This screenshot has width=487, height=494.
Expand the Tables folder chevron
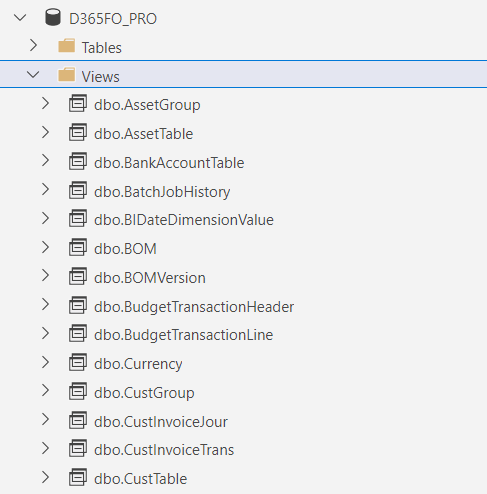[x=33, y=46]
